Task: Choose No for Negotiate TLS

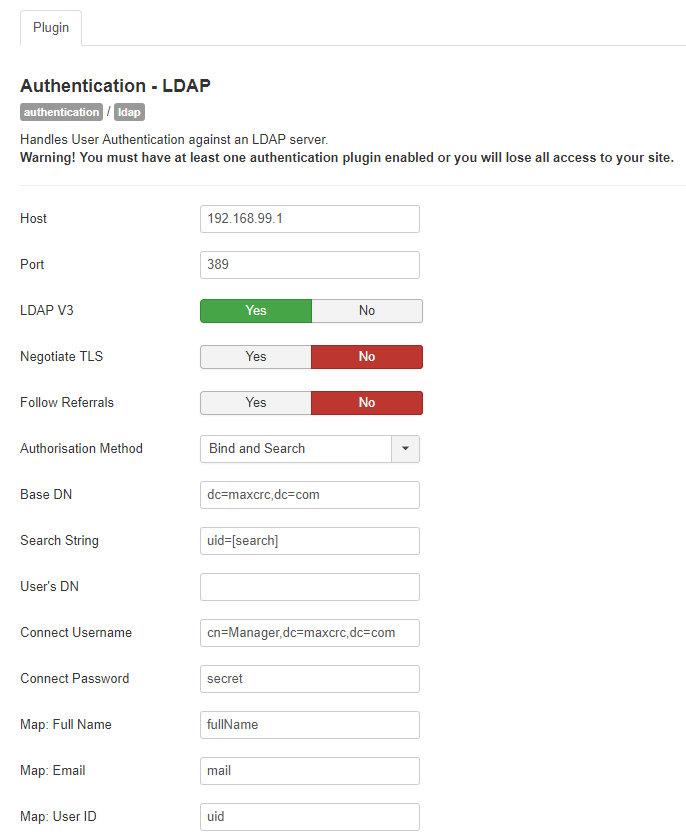Action: coord(367,357)
